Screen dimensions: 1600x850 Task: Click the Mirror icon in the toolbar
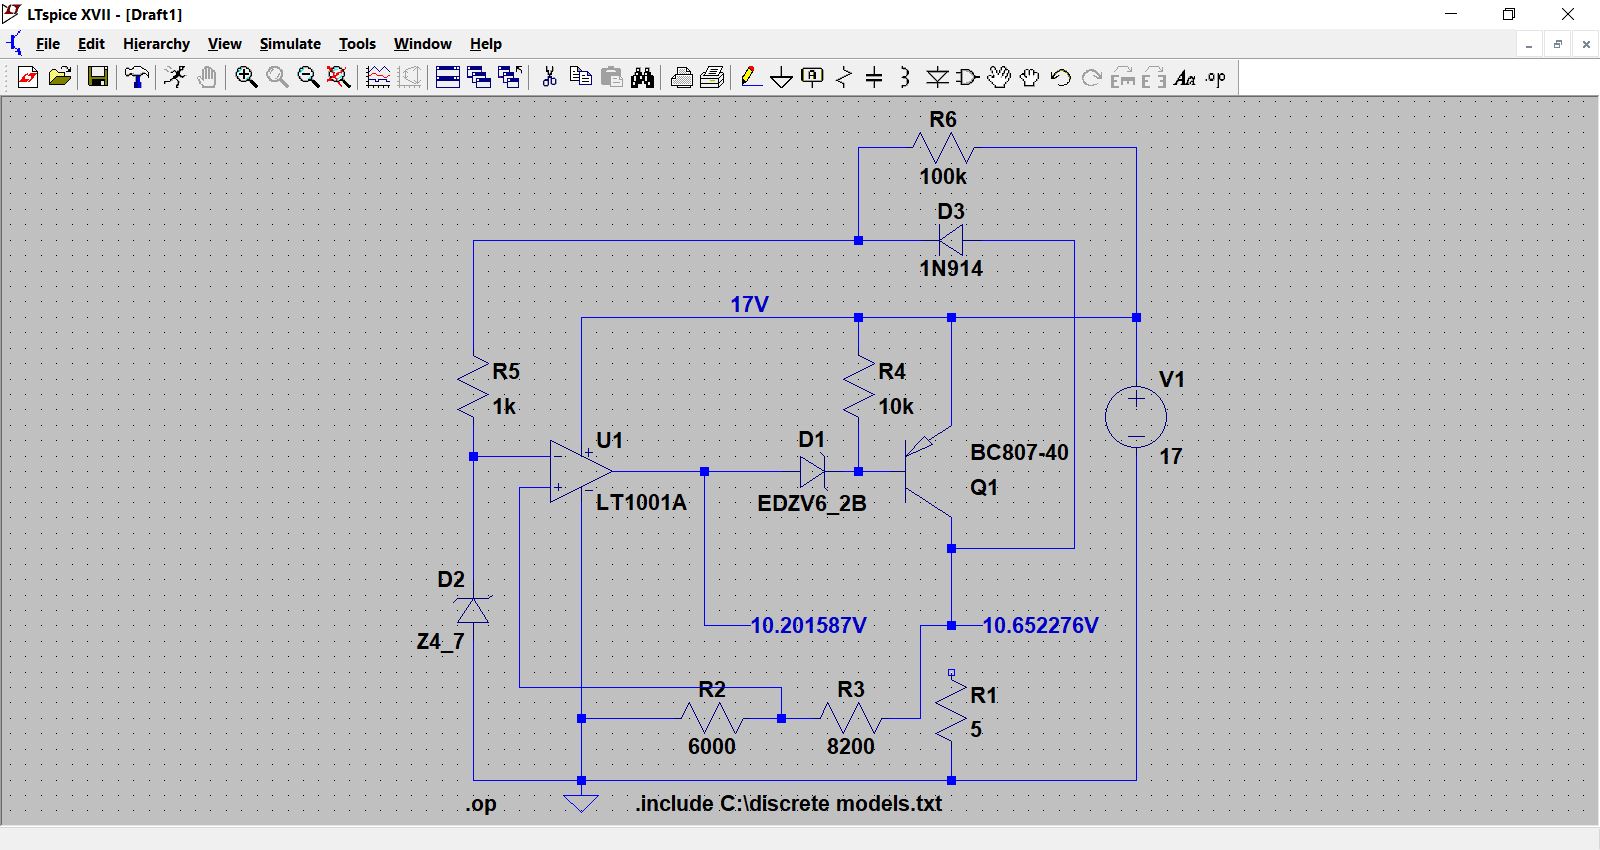click(1154, 77)
